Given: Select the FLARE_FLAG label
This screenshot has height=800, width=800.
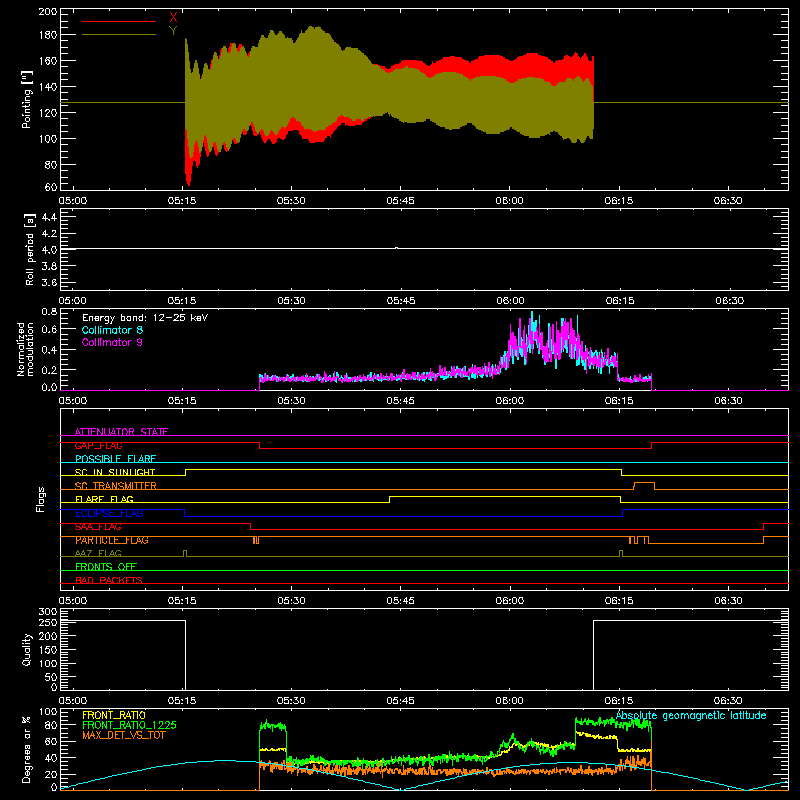Looking at the screenshot, I should click(104, 499).
